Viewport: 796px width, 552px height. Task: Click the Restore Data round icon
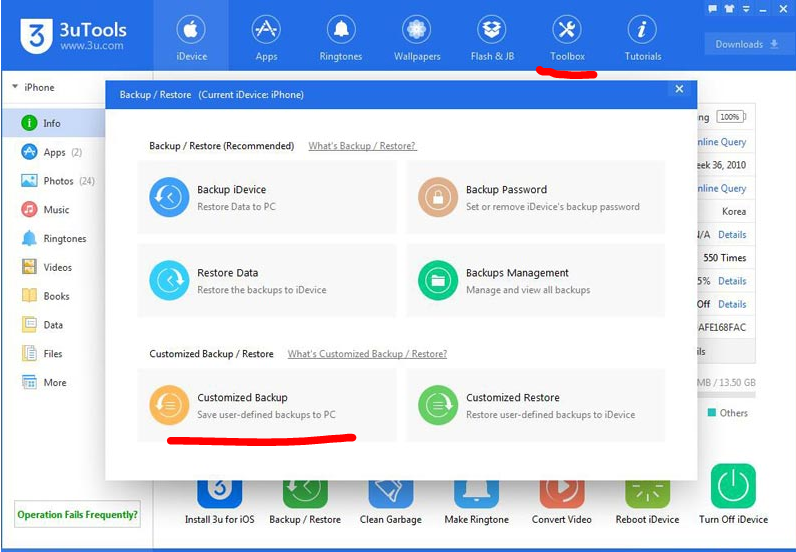click(x=169, y=280)
